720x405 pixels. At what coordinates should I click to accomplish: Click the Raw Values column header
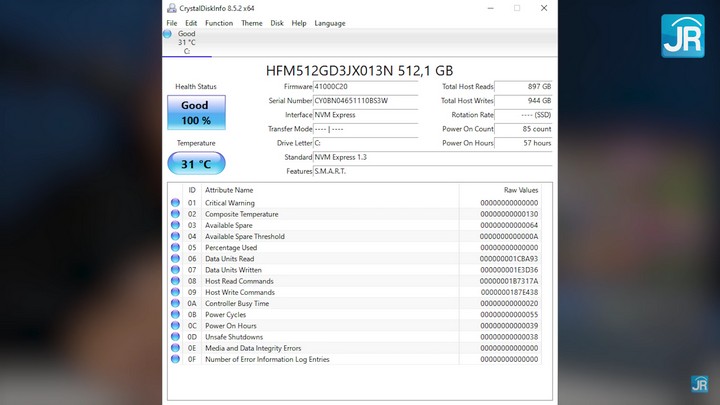[520, 190]
